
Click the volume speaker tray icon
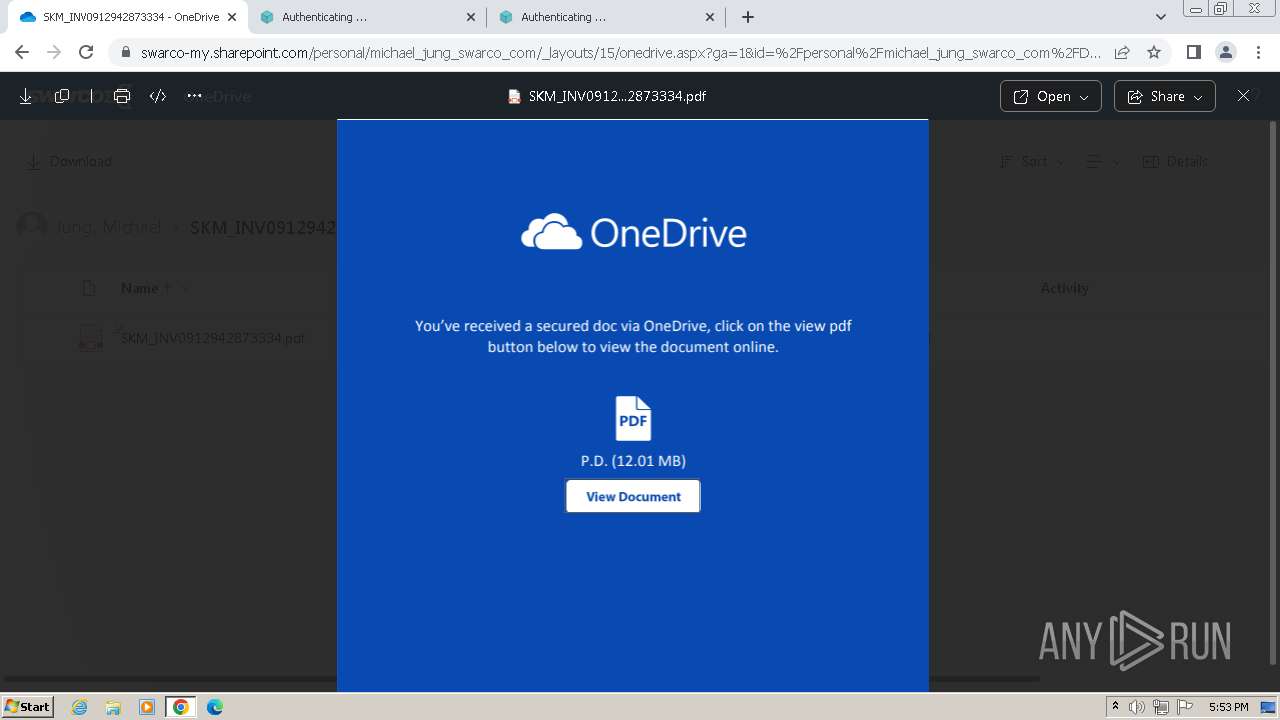click(1137, 707)
